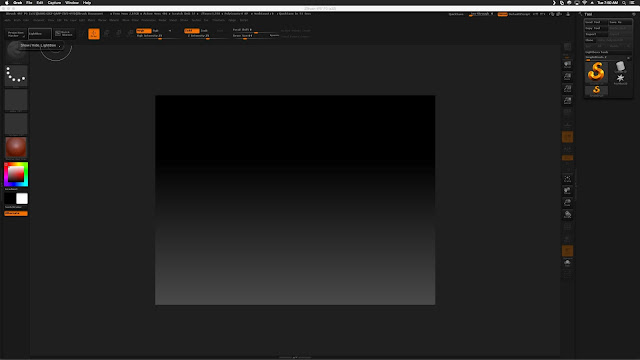Screen dimensions: 640x360
Task: Collapse the Tool palette header
Action: (588, 14)
